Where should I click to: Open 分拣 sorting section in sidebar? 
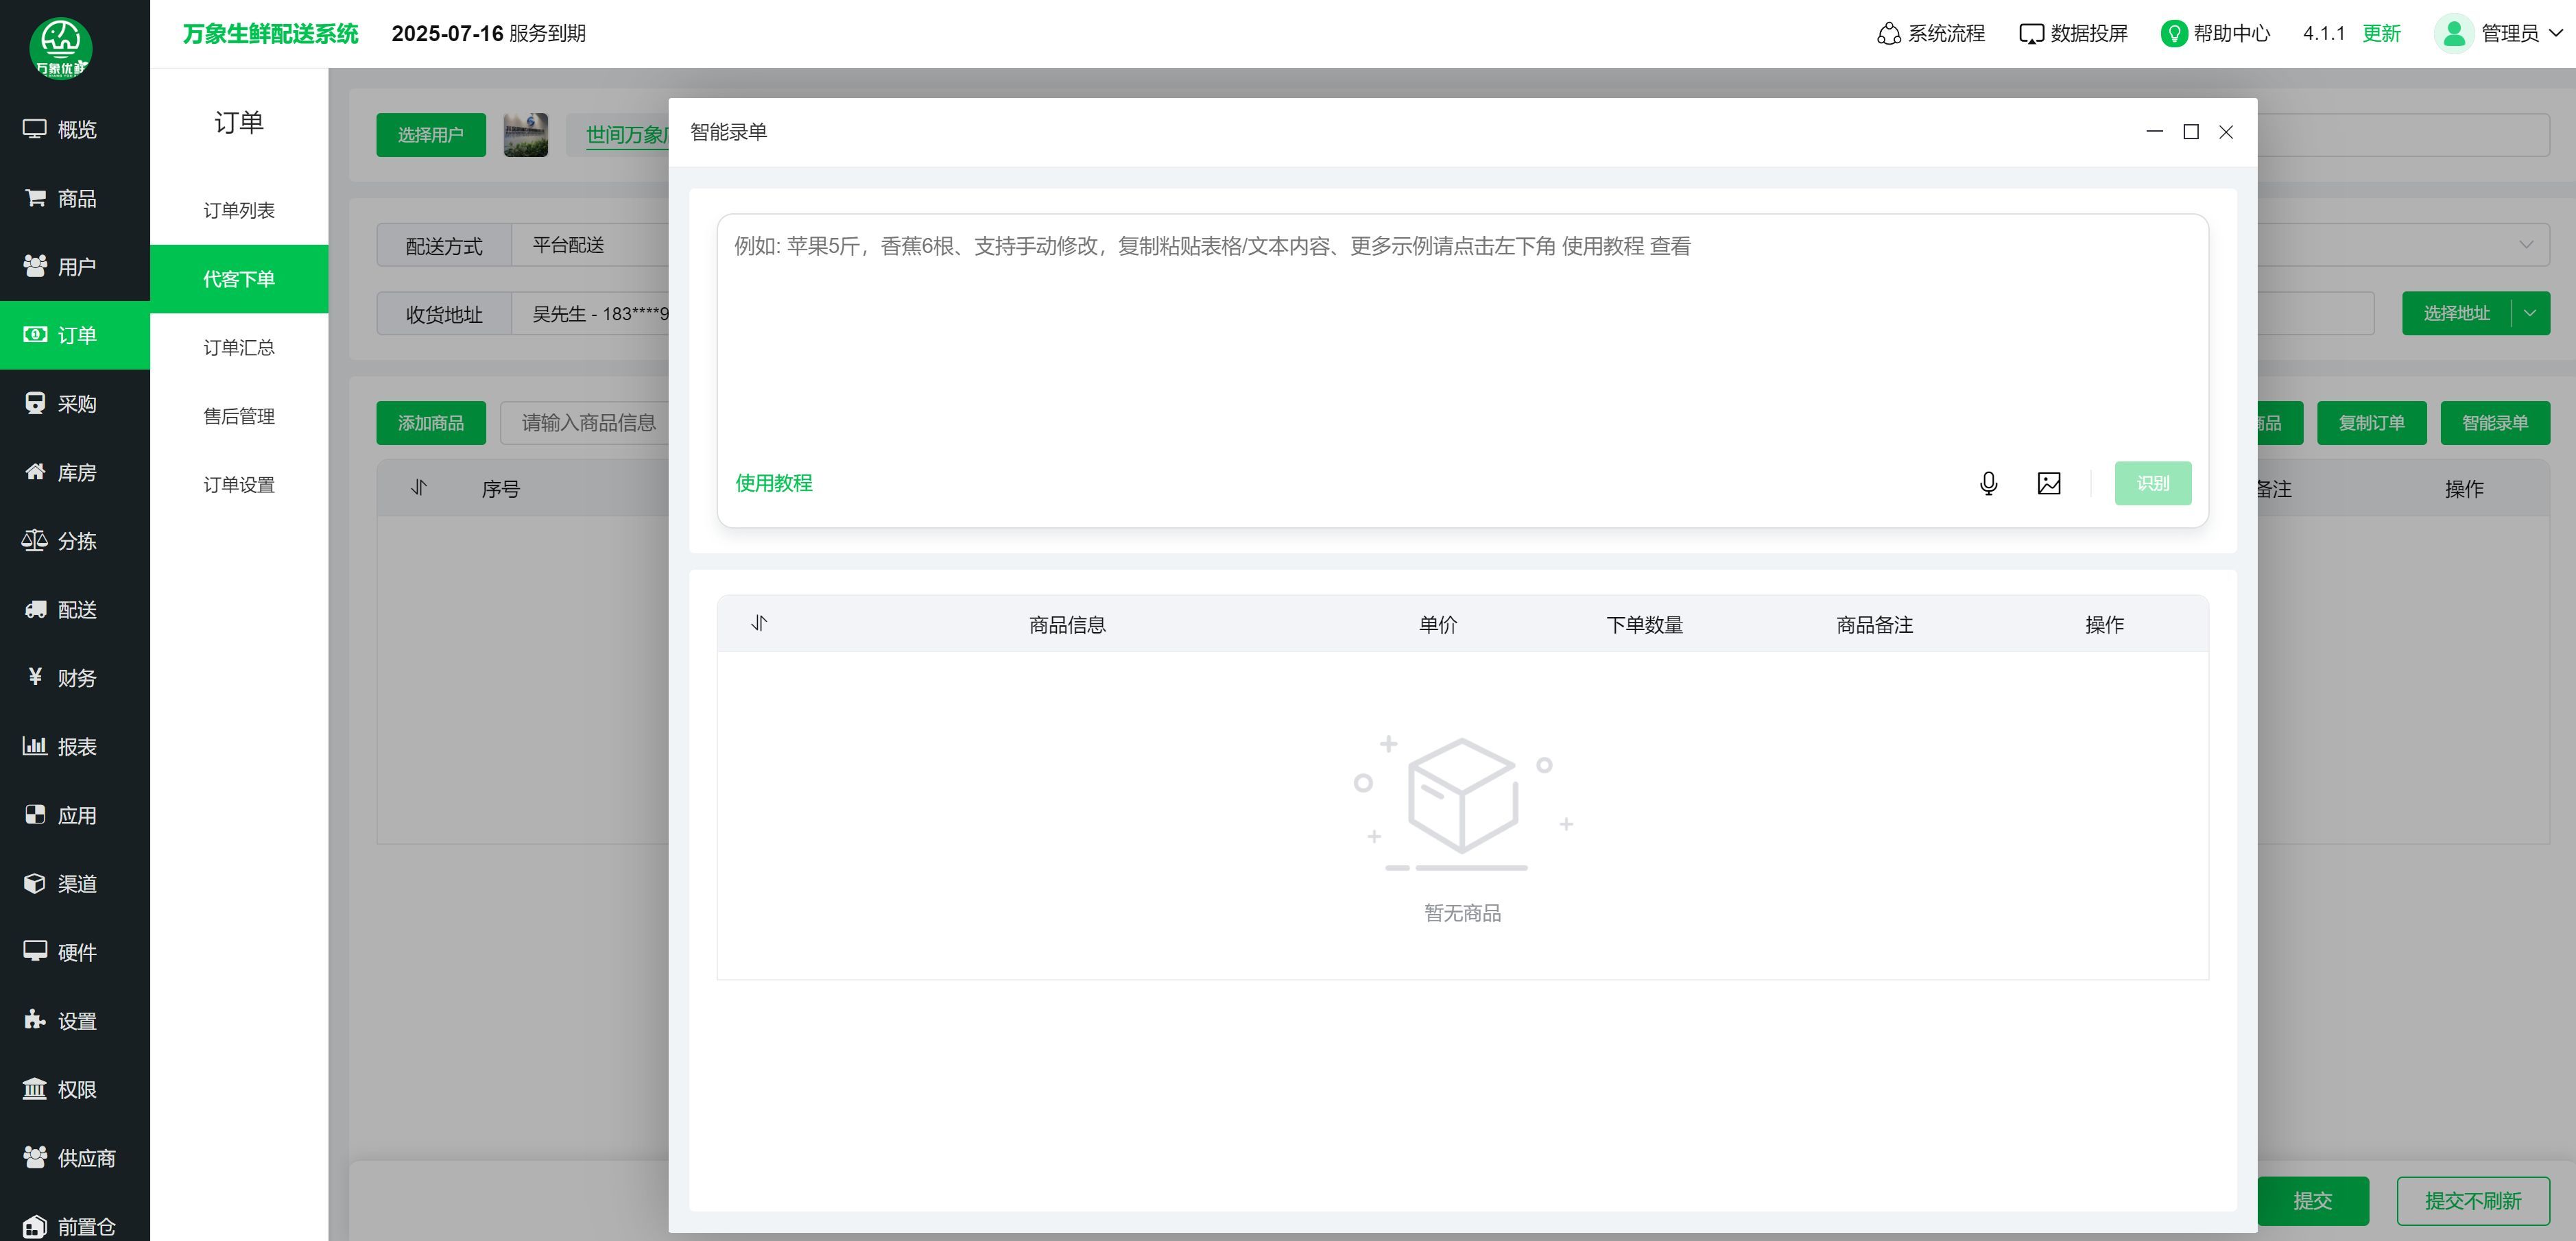61,541
